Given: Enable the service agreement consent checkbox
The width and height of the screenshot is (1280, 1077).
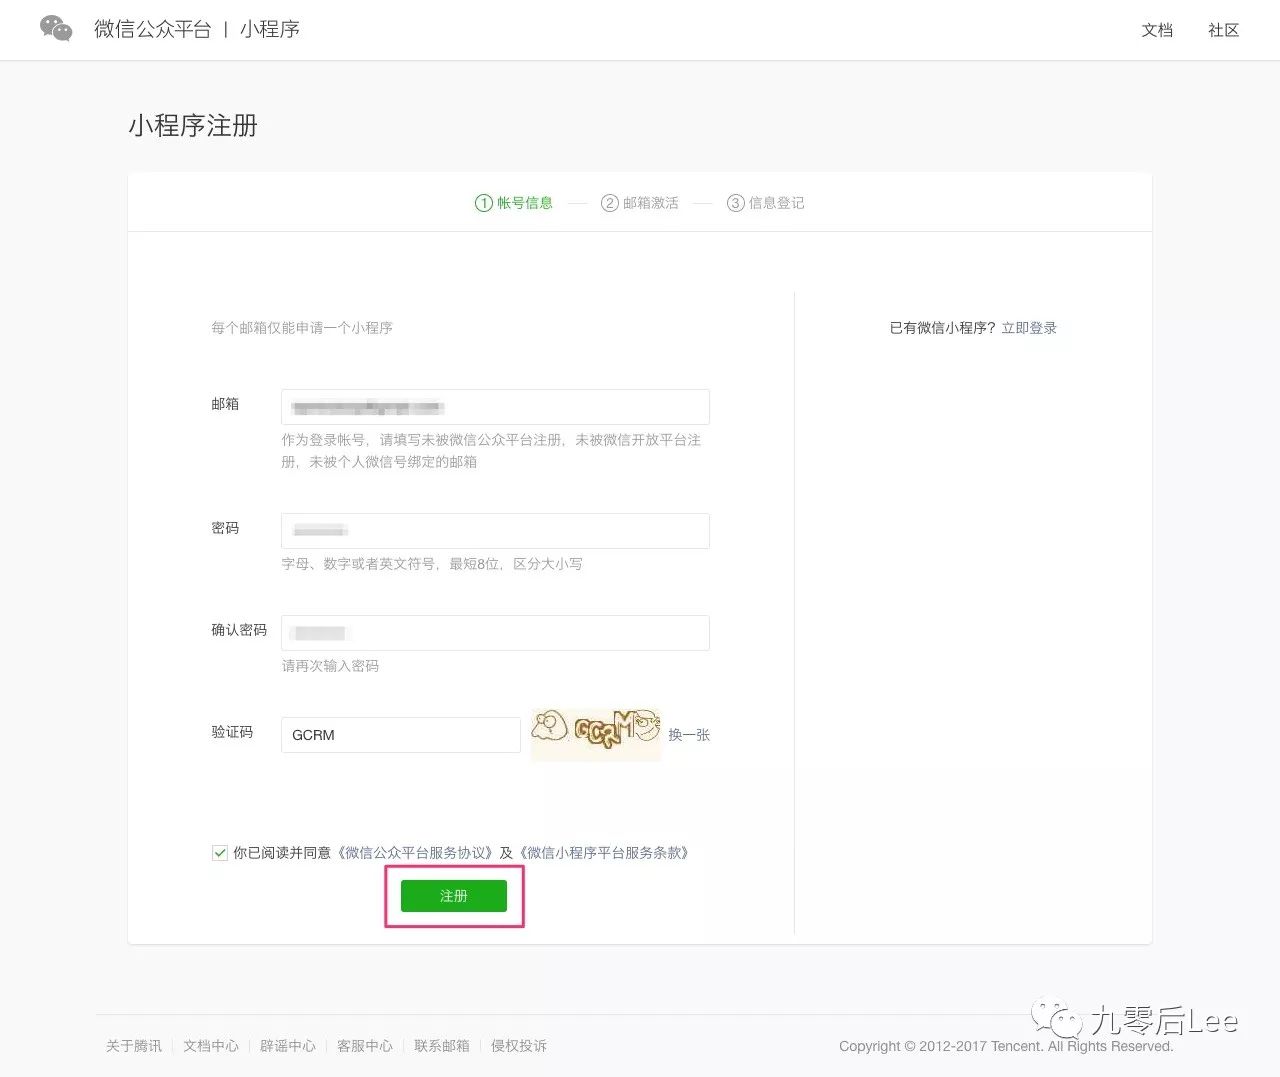Looking at the screenshot, I should 219,852.
